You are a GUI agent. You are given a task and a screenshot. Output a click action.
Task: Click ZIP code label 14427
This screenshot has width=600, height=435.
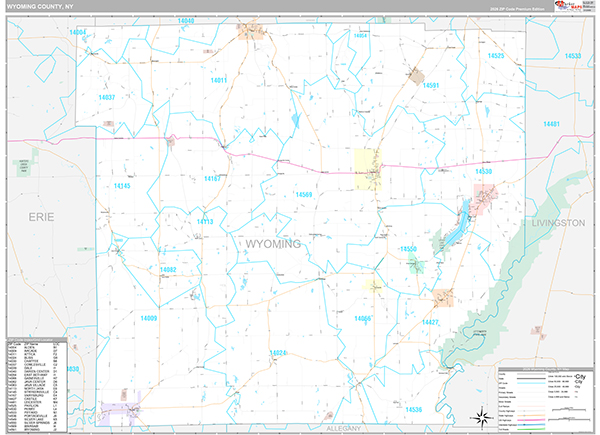pyautogui.click(x=430, y=323)
